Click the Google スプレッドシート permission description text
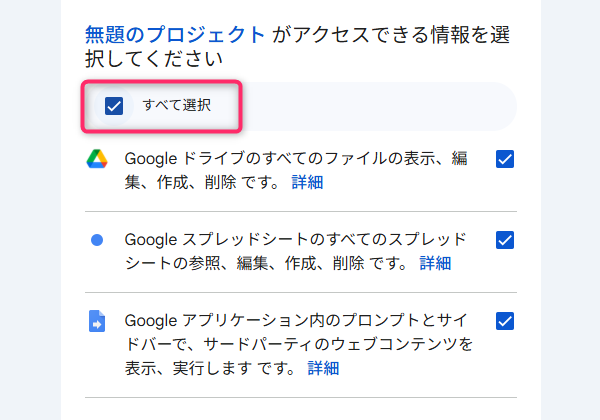Viewport: 600px width, 420px height. 296,251
